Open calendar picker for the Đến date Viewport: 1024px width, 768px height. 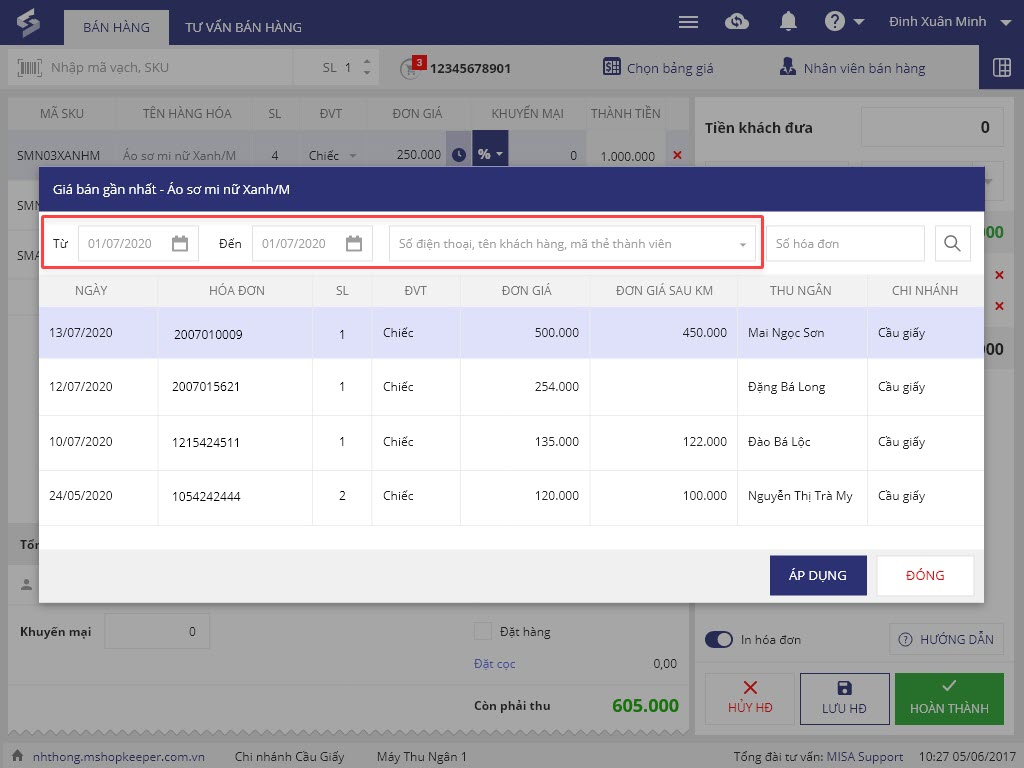pyautogui.click(x=354, y=243)
